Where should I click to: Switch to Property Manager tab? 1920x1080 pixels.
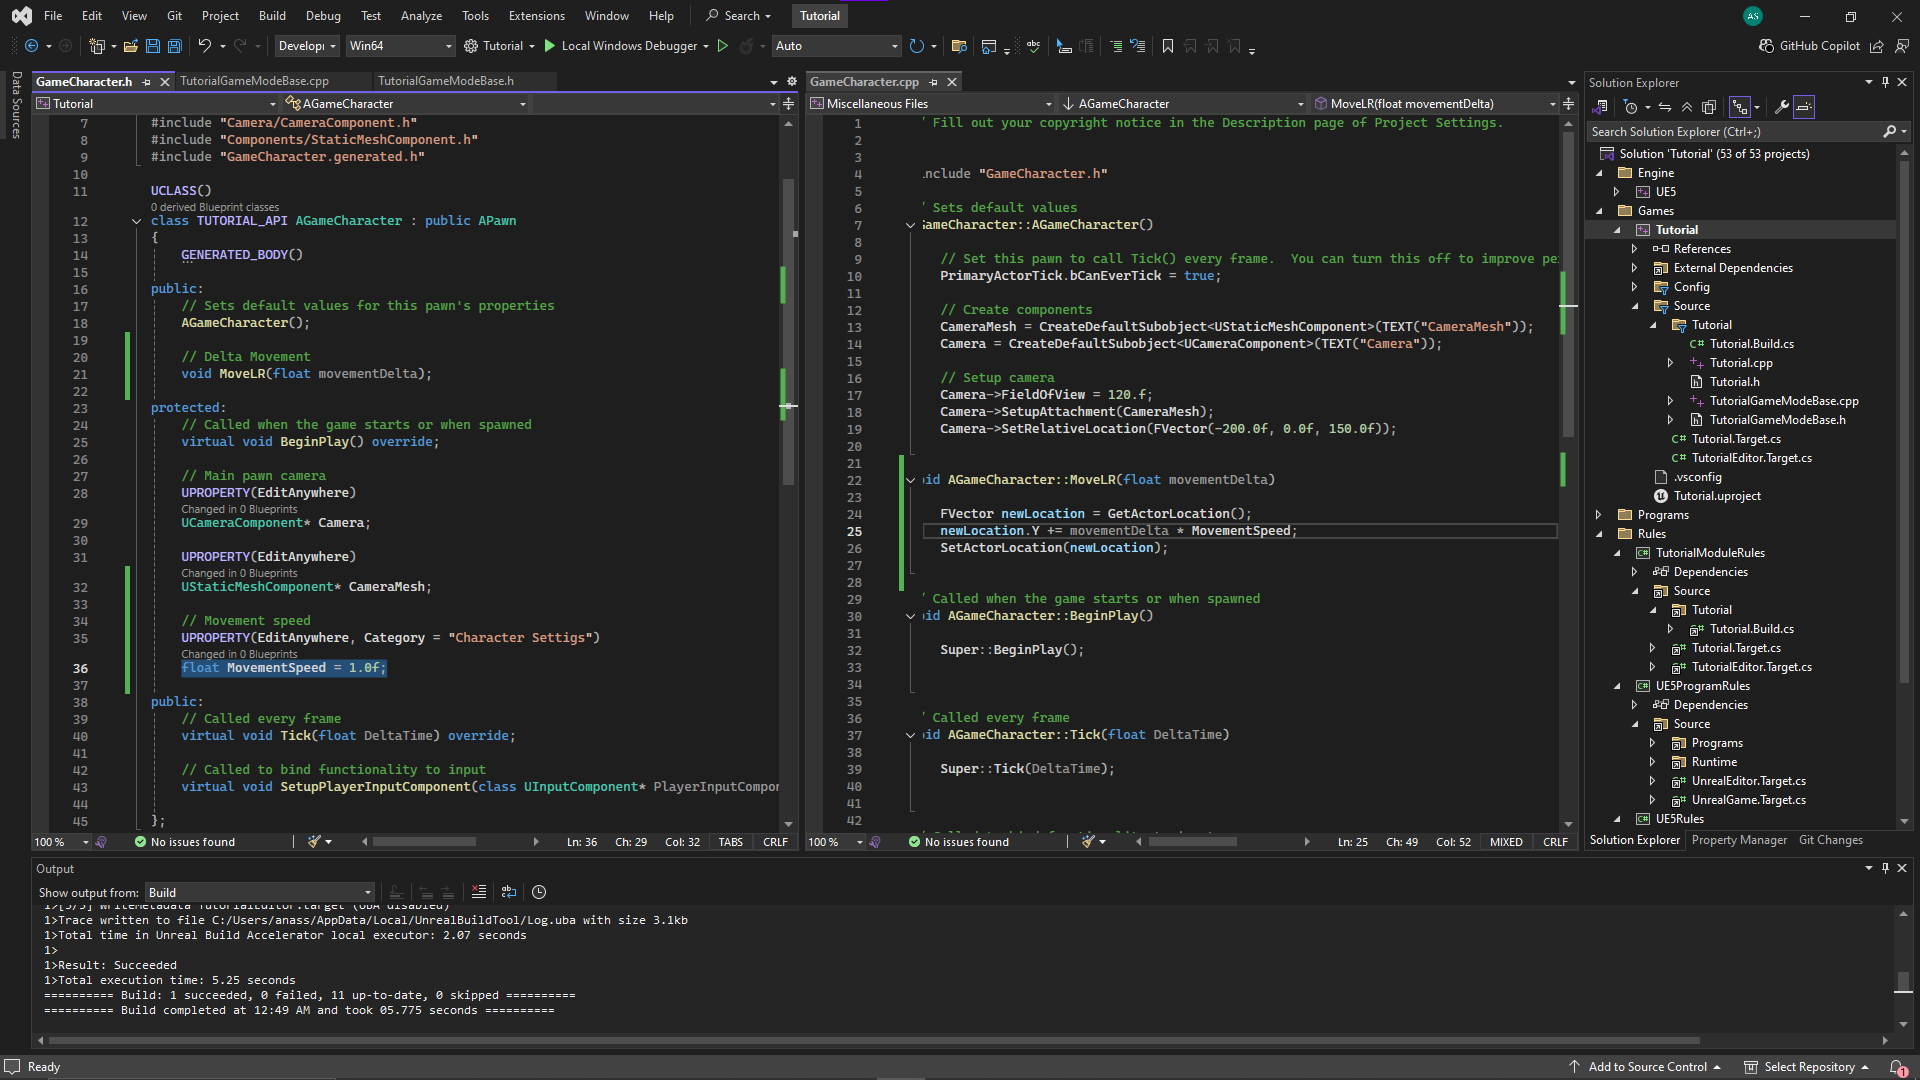[x=1739, y=840]
